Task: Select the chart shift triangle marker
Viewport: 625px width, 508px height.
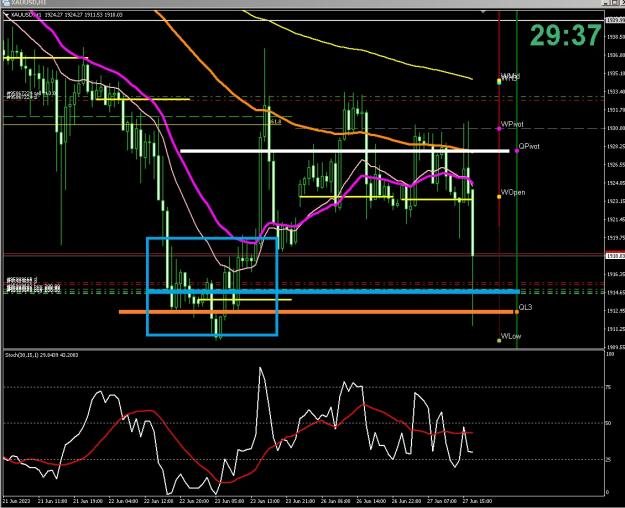Action: click(483, 12)
